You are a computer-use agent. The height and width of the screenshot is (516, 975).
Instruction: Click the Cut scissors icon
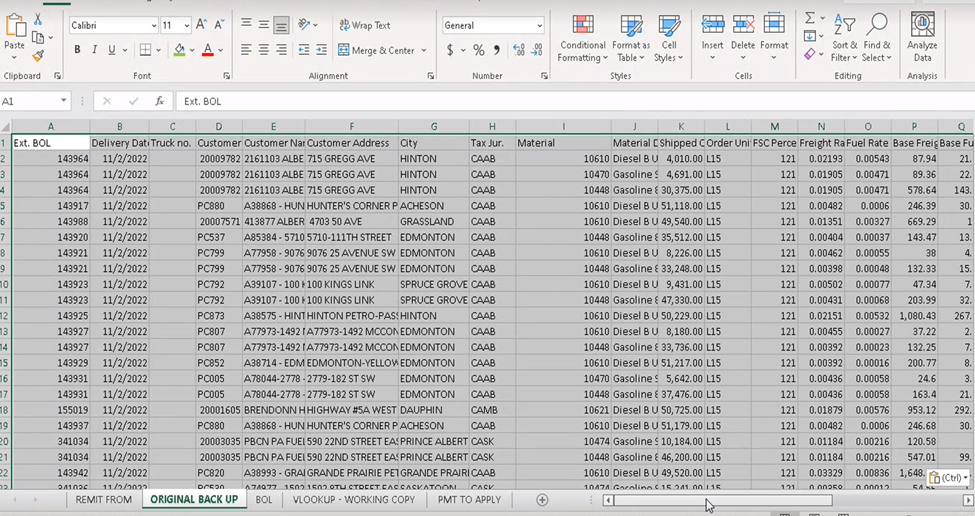point(38,19)
